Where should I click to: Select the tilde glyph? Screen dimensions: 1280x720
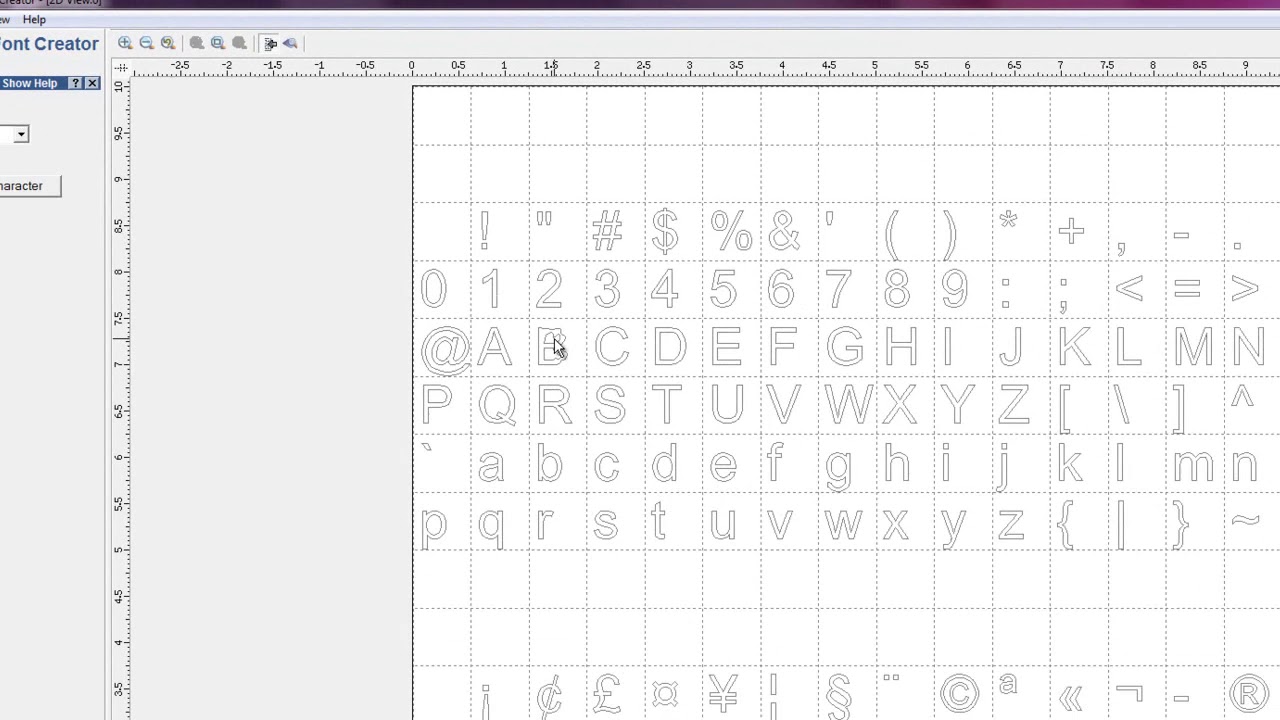click(1245, 520)
